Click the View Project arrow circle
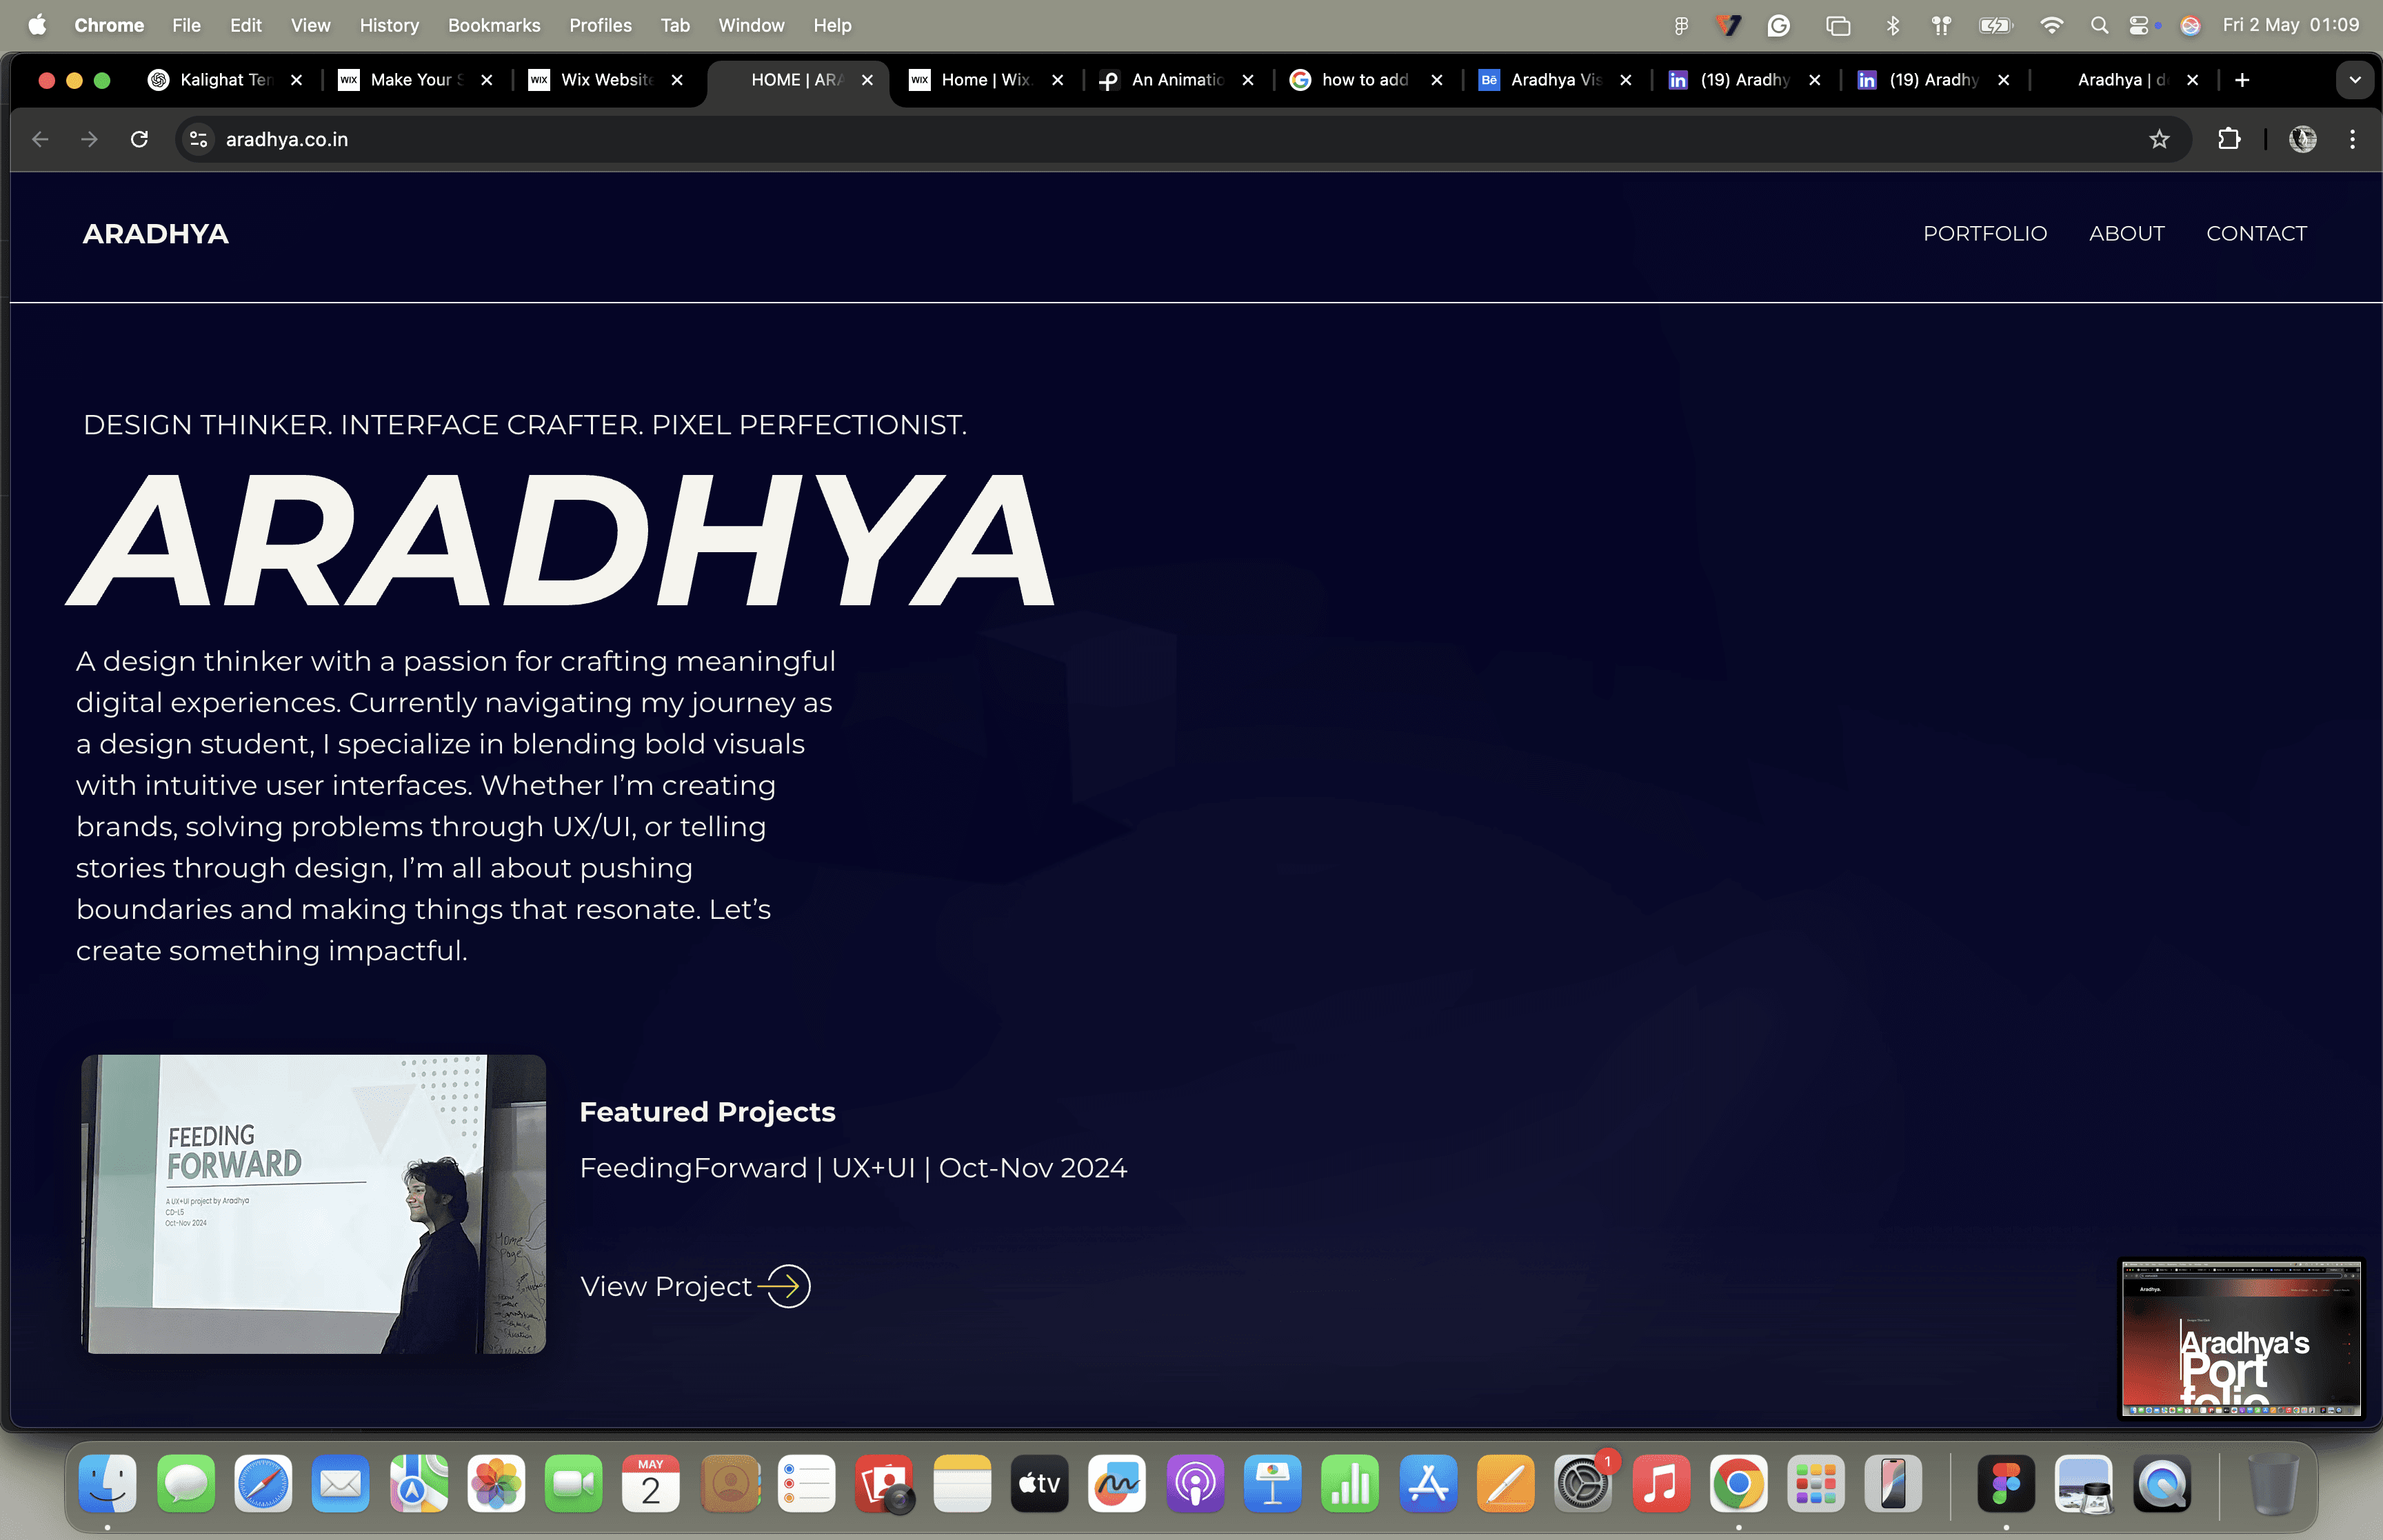 (x=788, y=1286)
